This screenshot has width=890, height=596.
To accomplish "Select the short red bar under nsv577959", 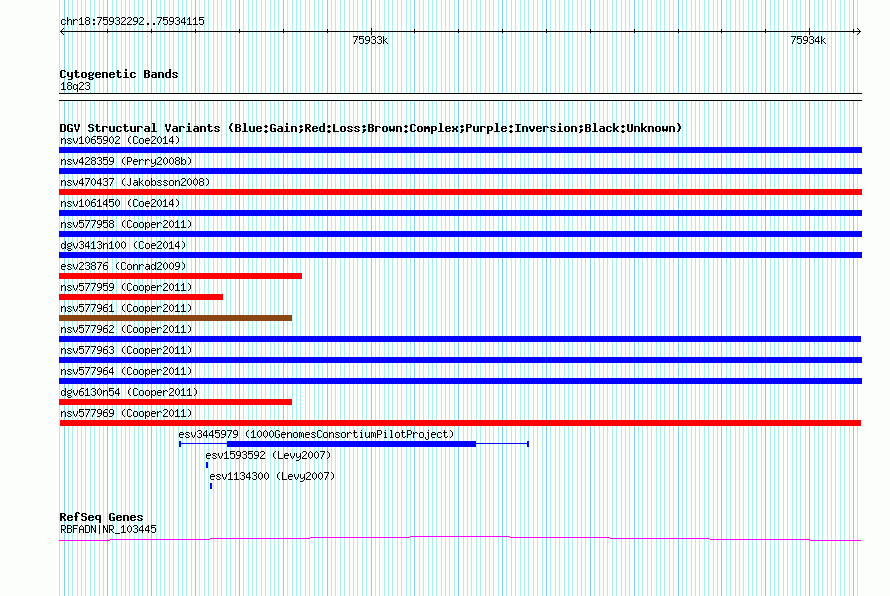I will click(x=141, y=297).
